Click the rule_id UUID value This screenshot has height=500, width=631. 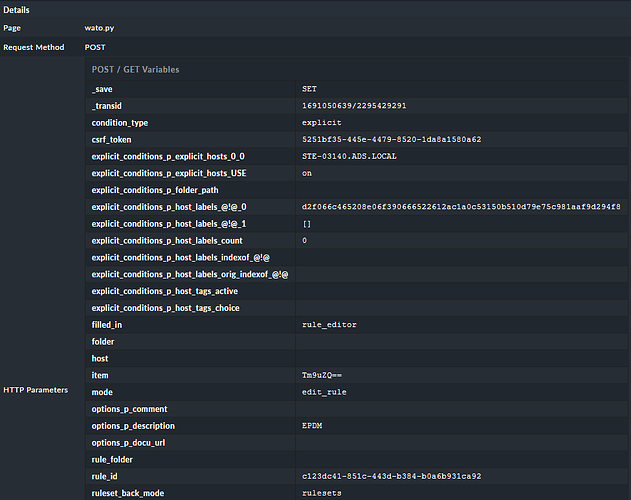[391, 476]
